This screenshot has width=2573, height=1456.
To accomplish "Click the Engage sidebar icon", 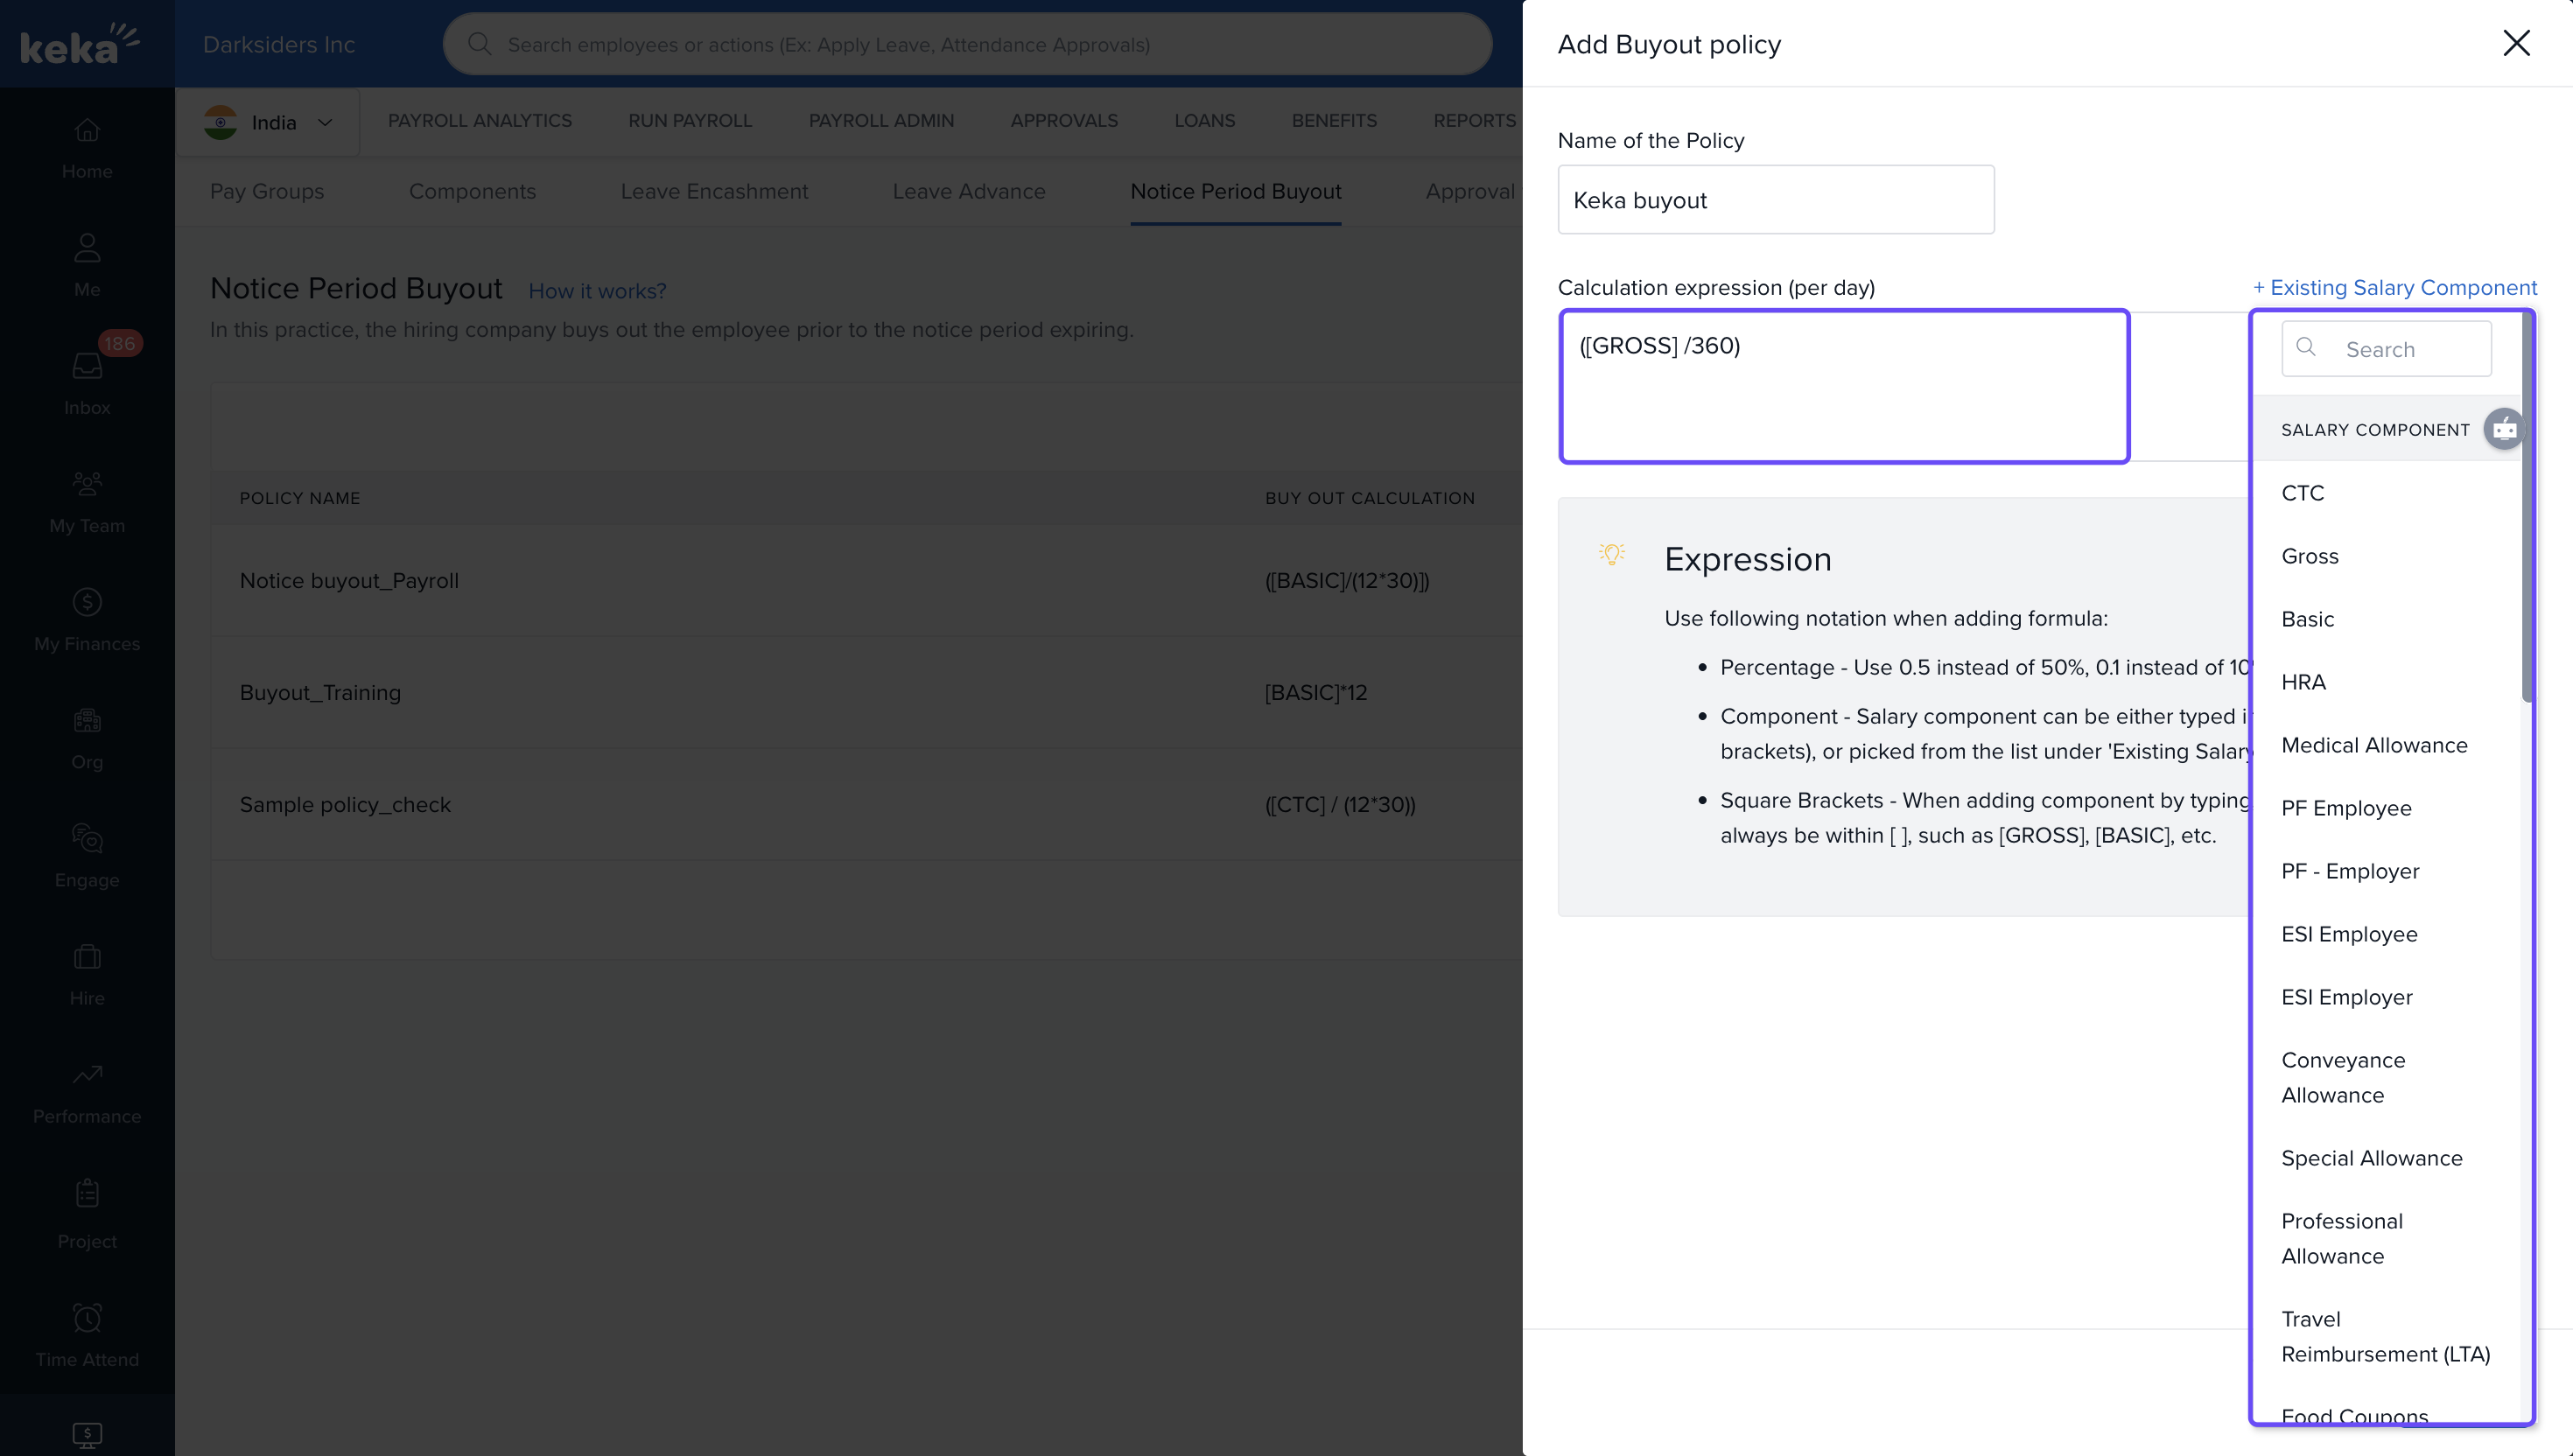I will (87, 838).
